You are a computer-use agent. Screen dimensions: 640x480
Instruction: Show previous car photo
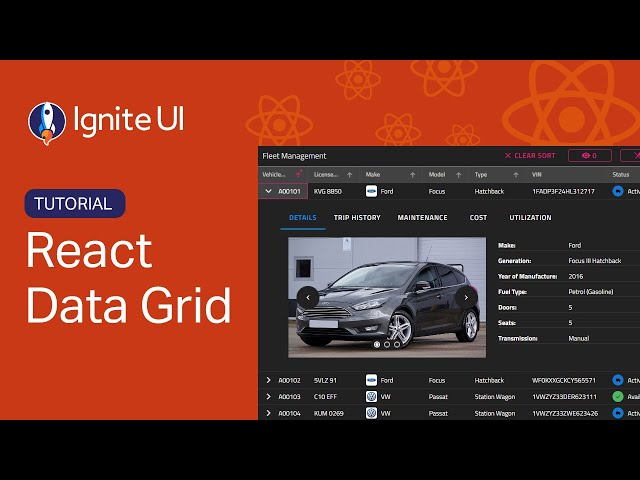pyautogui.click(x=308, y=298)
